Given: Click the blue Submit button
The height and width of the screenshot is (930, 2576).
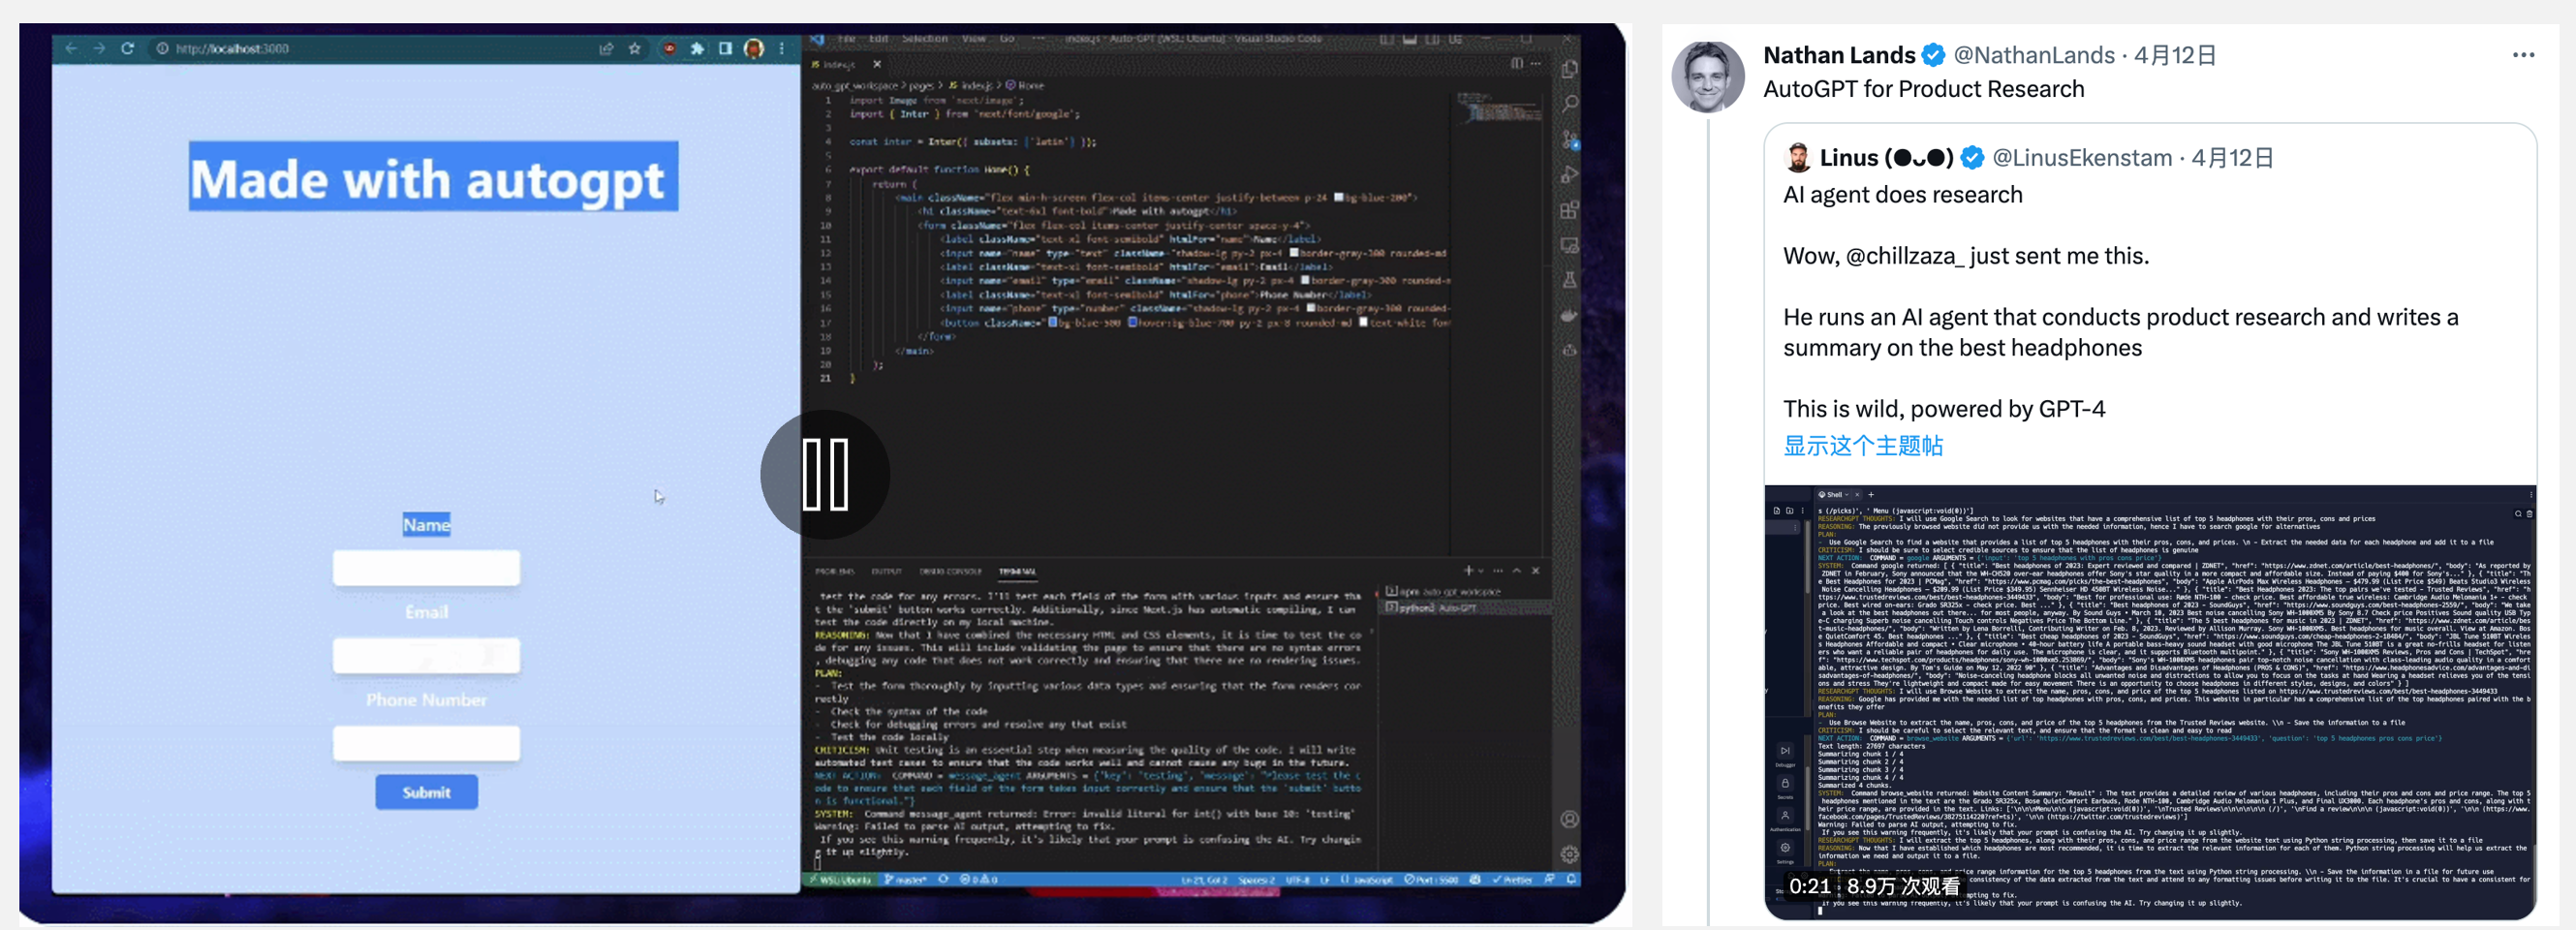Looking at the screenshot, I should [426, 792].
